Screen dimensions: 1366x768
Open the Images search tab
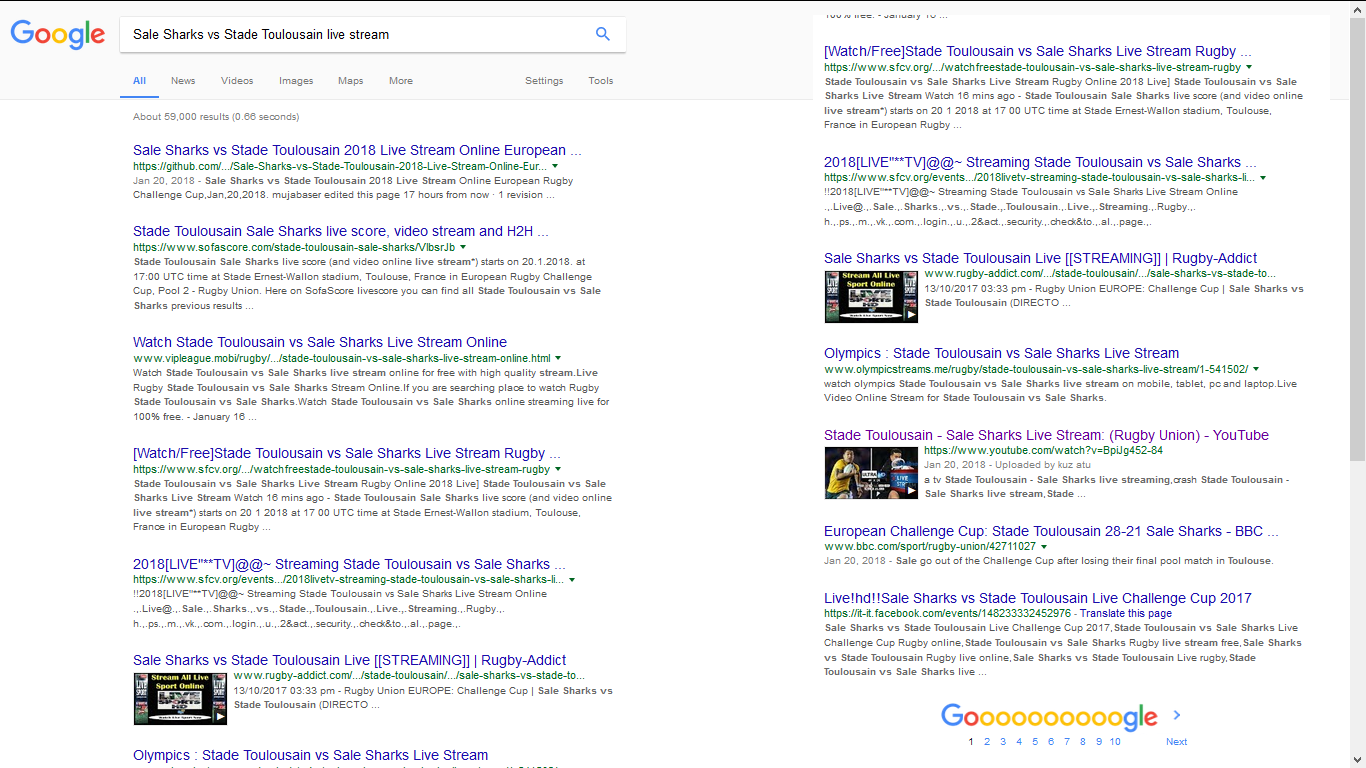click(296, 81)
